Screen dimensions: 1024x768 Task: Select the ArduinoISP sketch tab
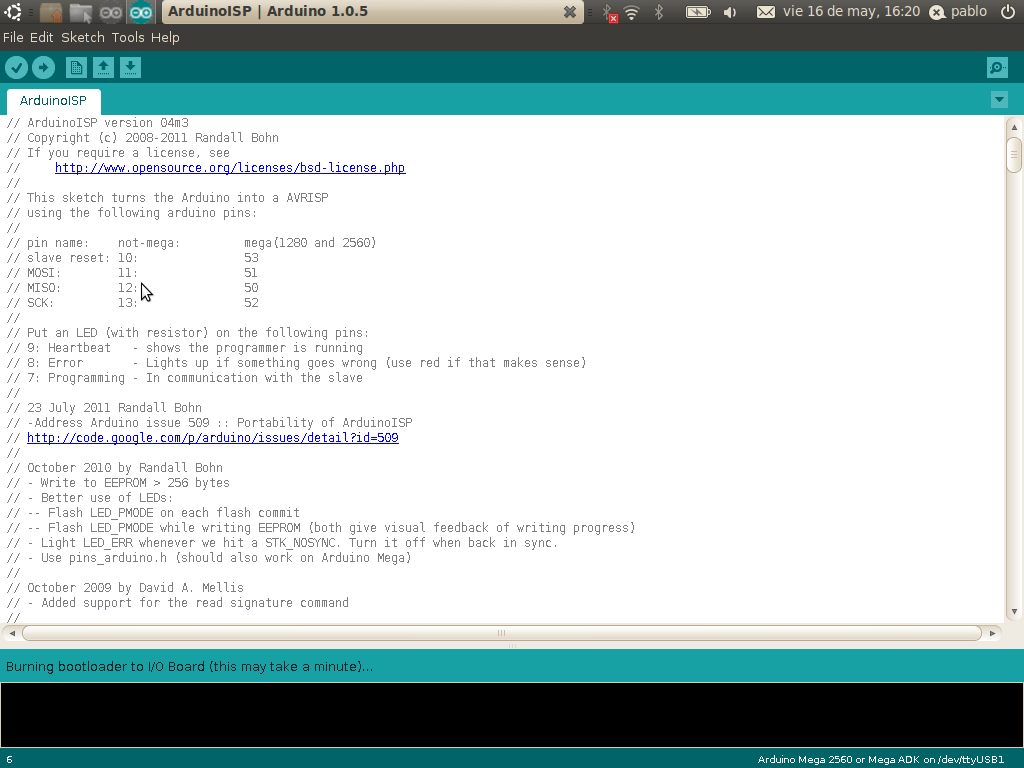53,101
